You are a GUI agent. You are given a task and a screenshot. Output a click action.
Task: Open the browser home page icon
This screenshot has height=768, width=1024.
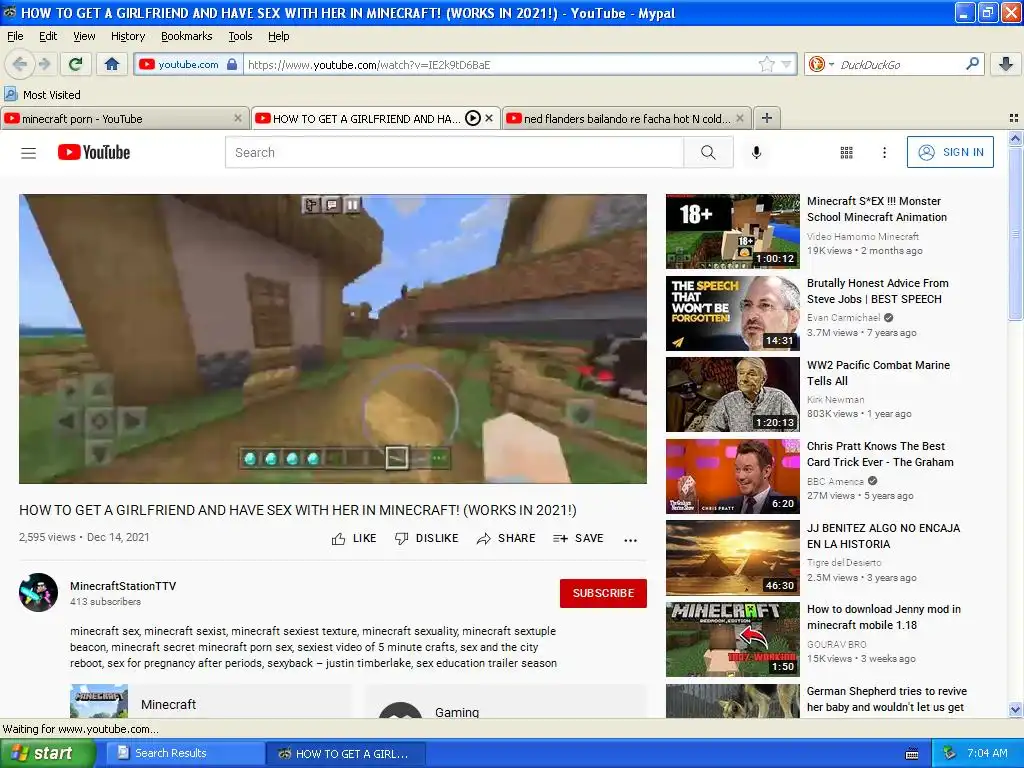[x=112, y=64]
